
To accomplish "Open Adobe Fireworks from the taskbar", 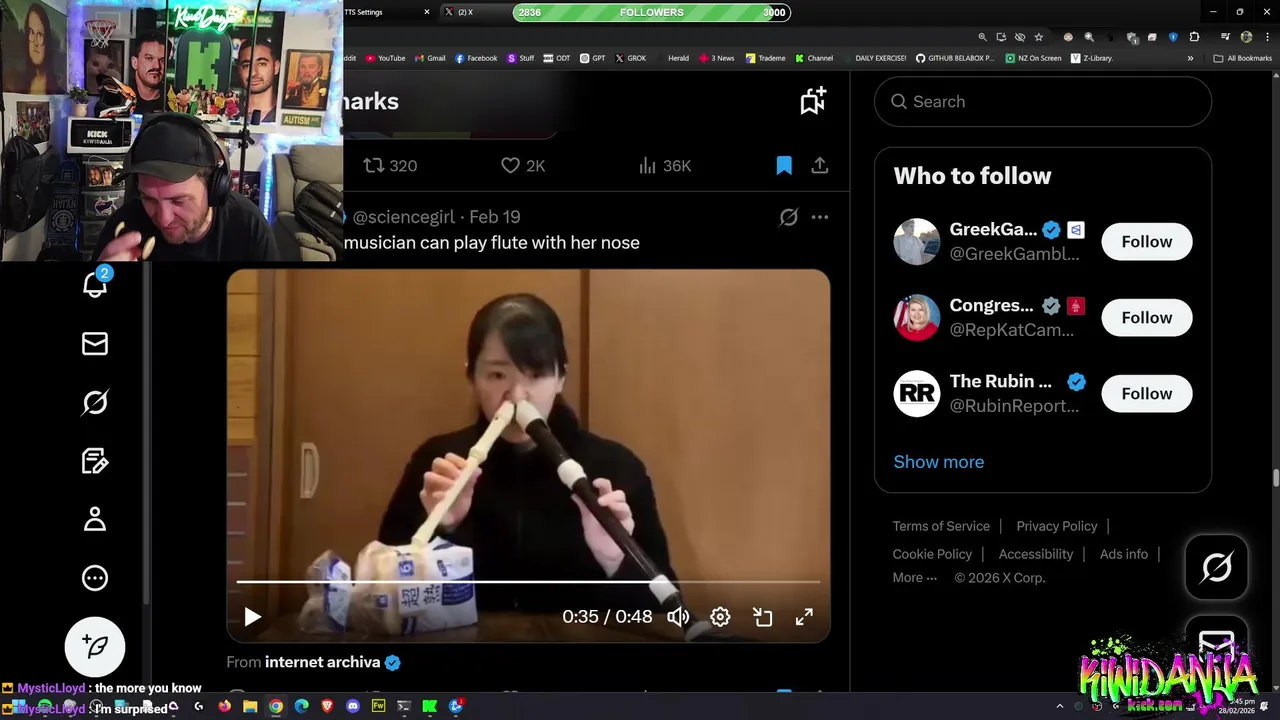I will (x=378, y=706).
